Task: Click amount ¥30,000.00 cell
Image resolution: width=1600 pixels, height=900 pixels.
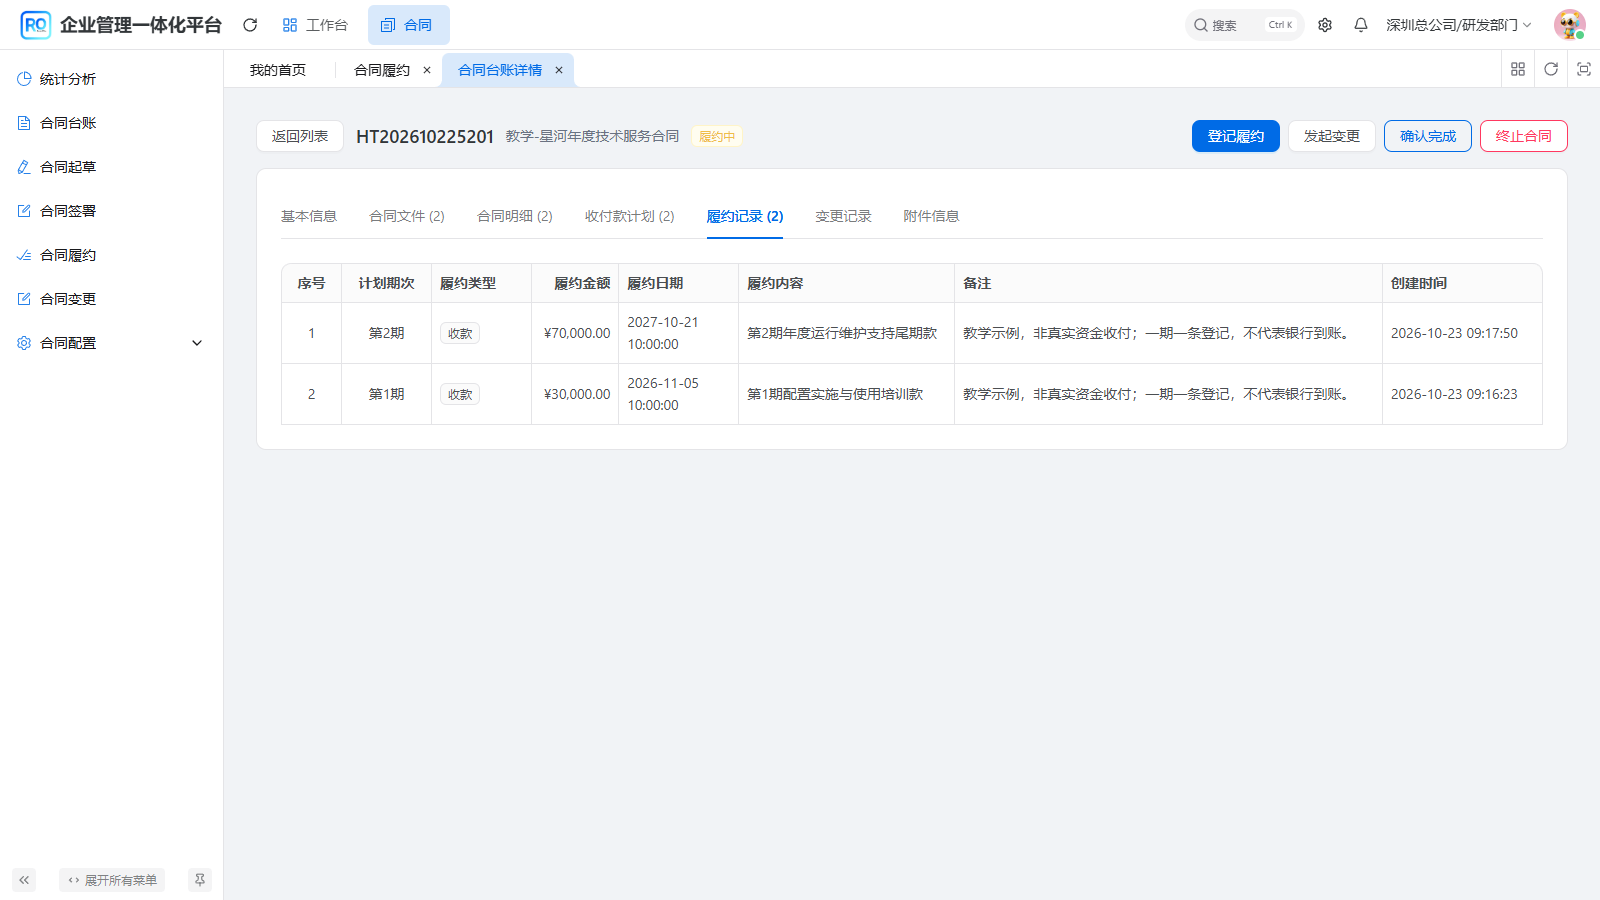Action: [x=577, y=394]
